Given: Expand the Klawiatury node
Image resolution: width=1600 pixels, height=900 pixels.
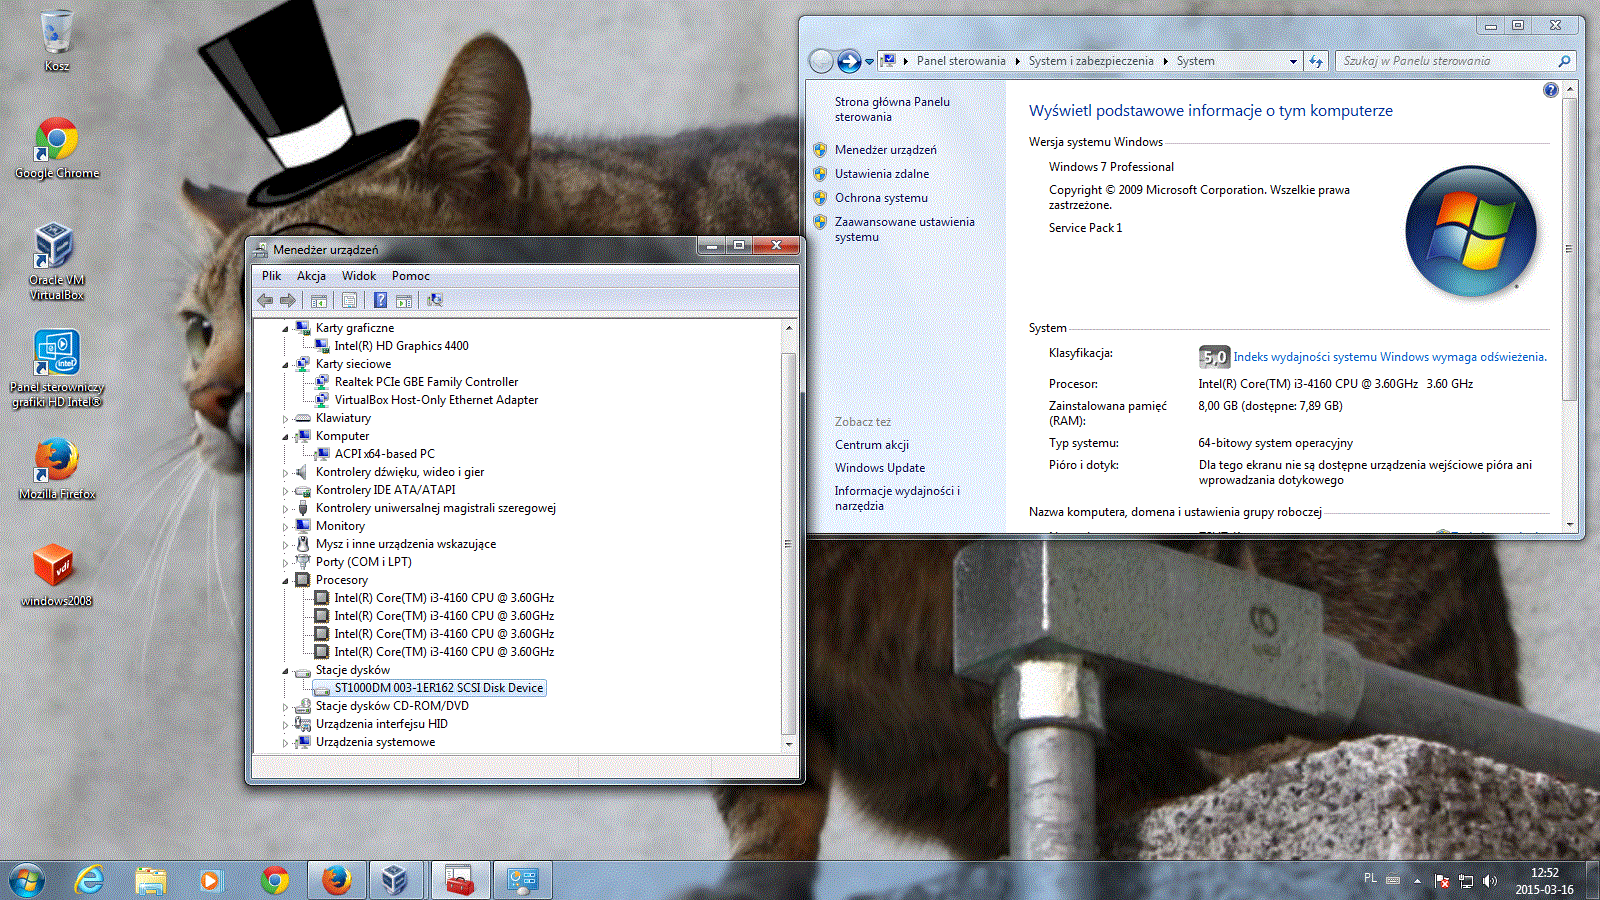Looking at the screenshot, I should 286,418.
